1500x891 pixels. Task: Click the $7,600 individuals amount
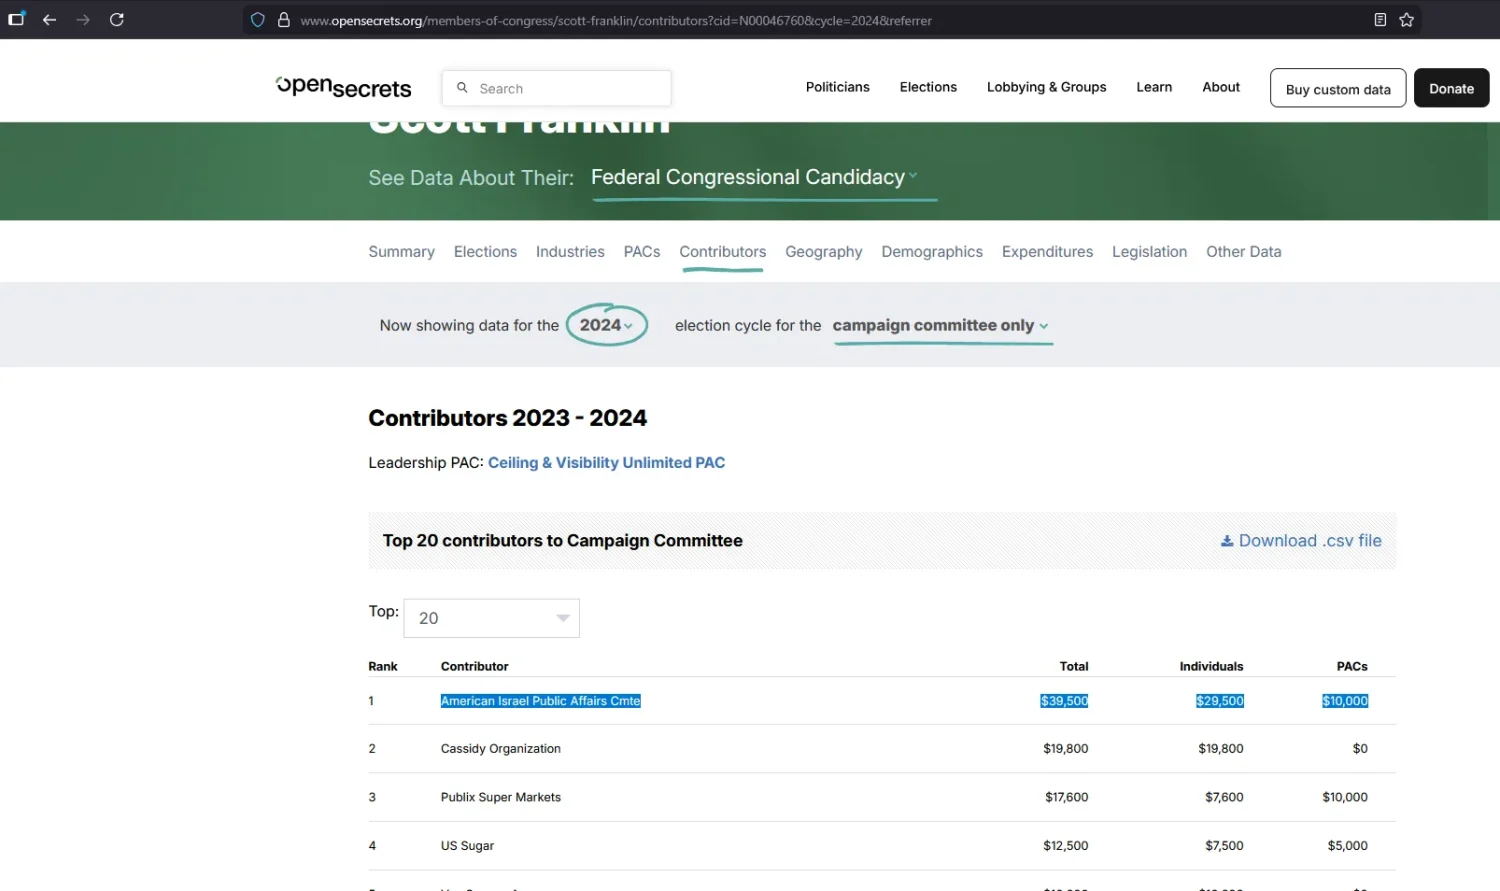[x=1224, y=798]
